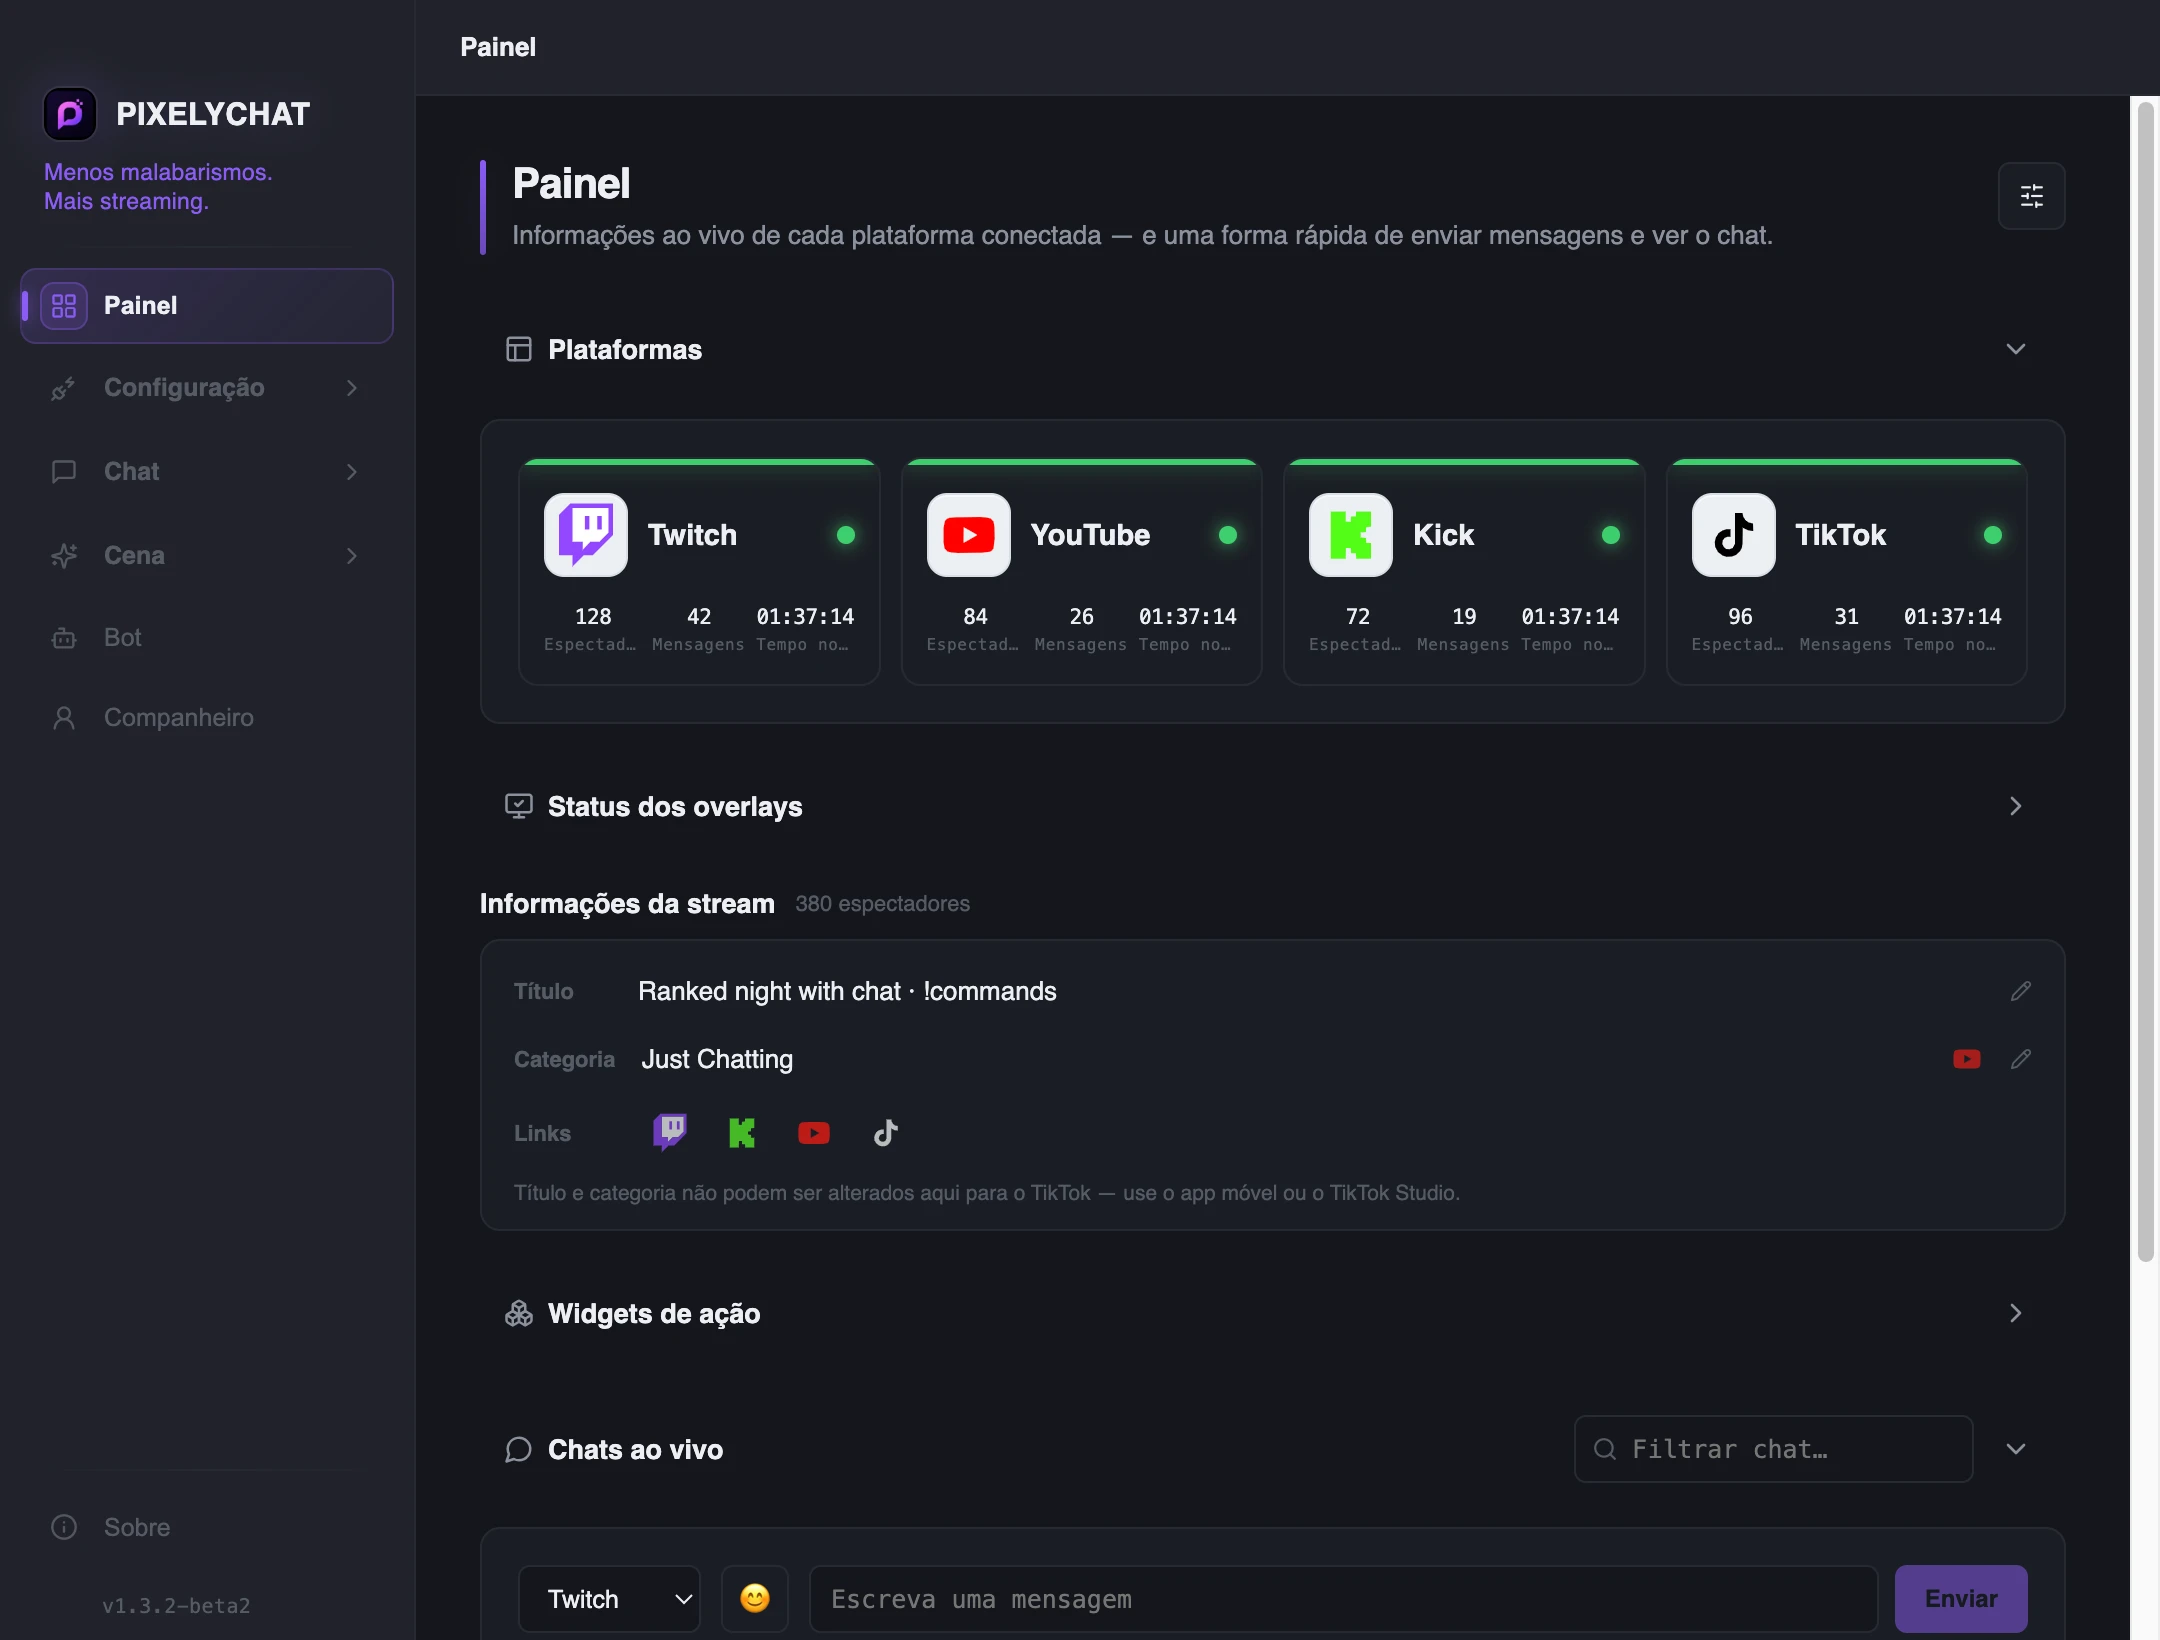Click YouTube green status indicator
2160x1640 pixels.
click(1228, 535)
